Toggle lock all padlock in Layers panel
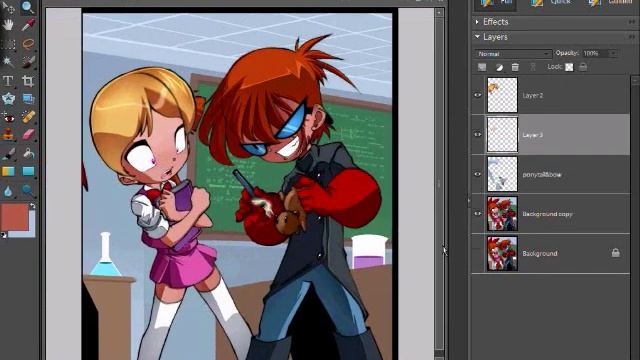The width and height of the screenshot is (640, 360). [x=583, y=67]
